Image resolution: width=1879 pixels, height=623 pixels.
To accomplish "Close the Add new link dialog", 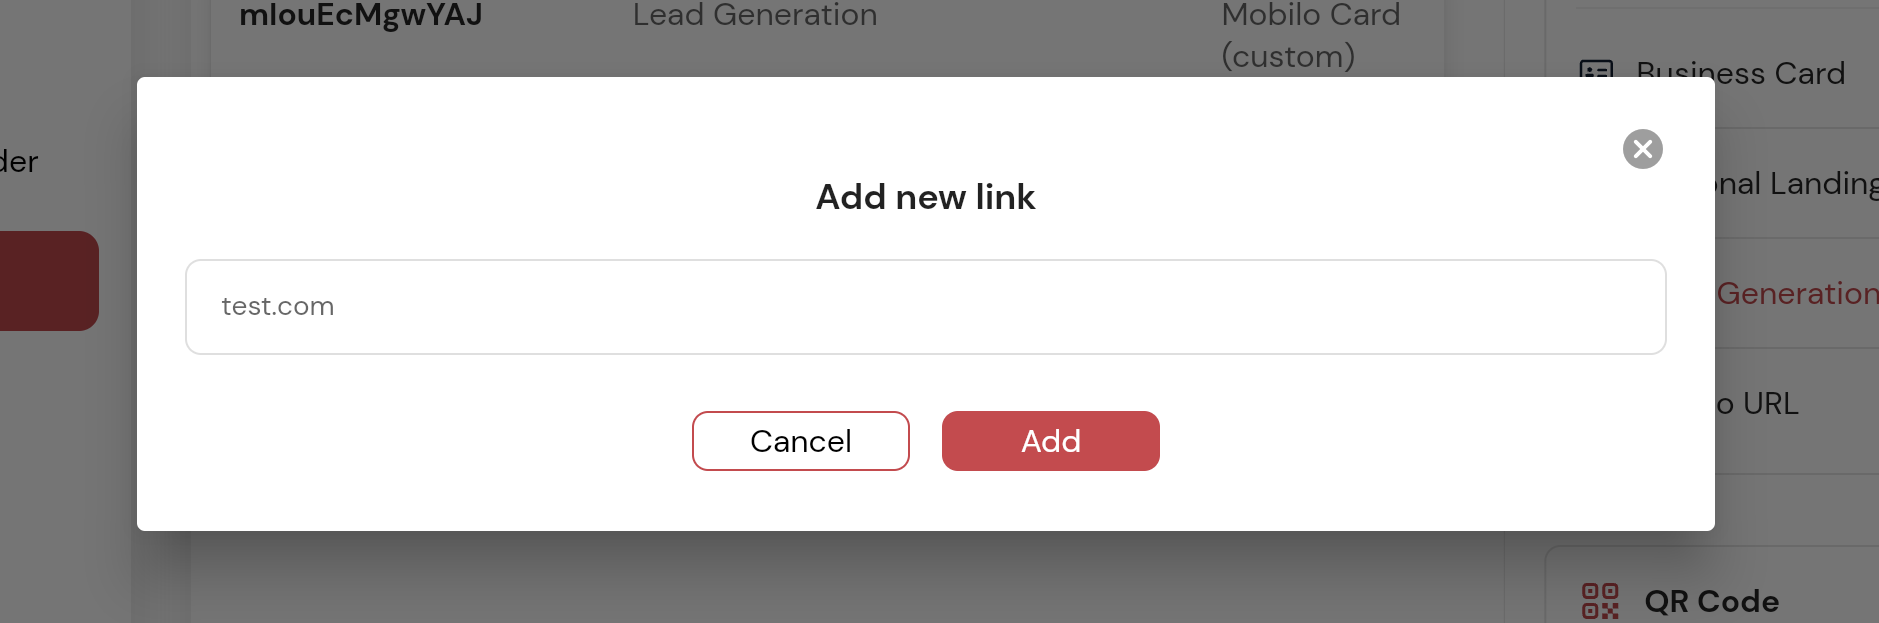I will [x=1642, y=149].
